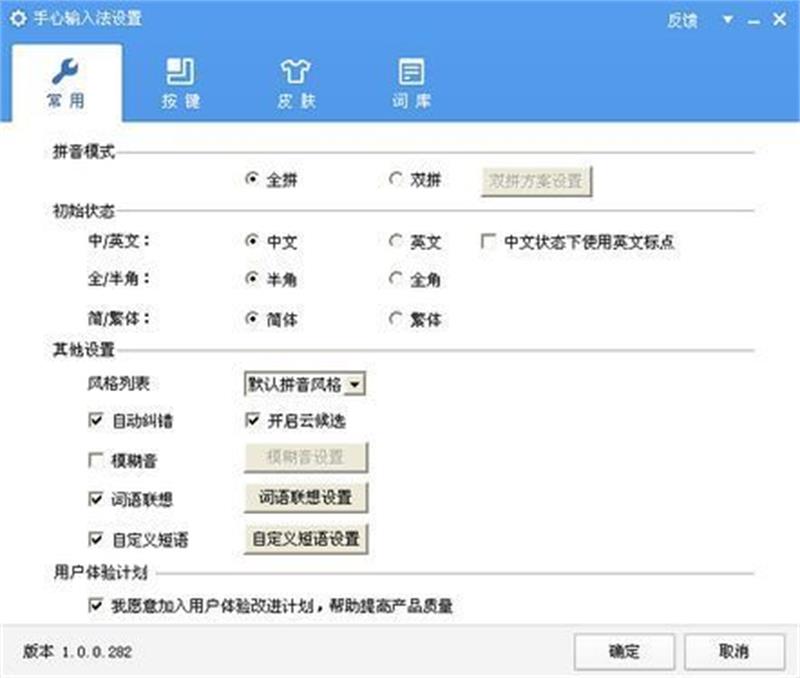This screenshot has width=800, height=678.
Task: Open the 常用 tab with wrench icon
Action: tap(66, 83)
